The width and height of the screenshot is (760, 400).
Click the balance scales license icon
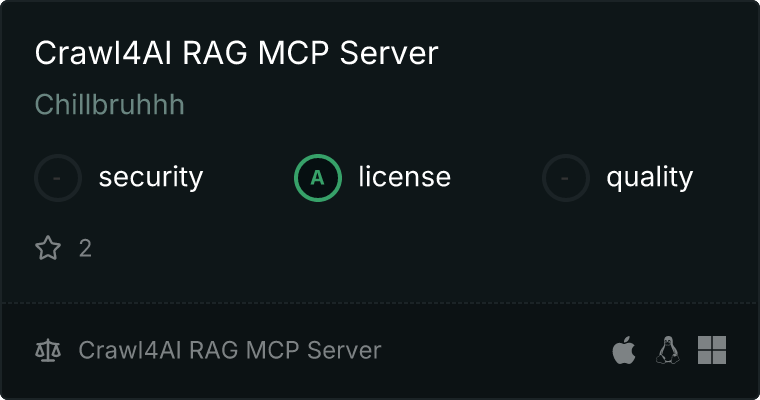[48, 350]
